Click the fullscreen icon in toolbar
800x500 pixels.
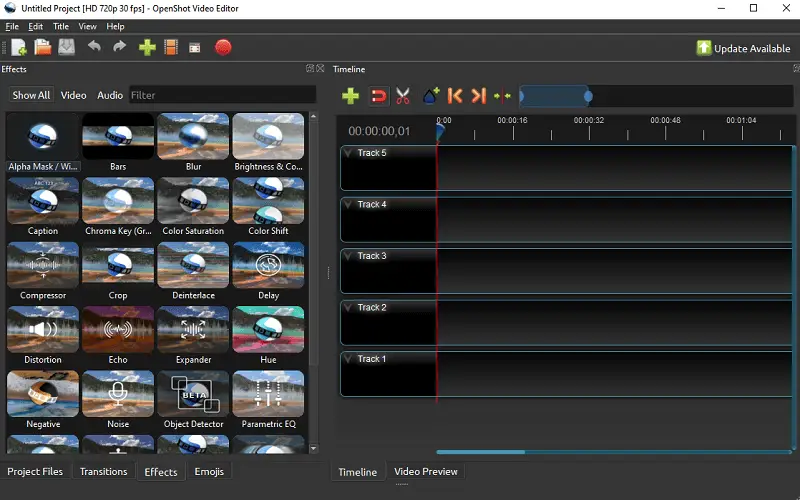pos(194,48)
